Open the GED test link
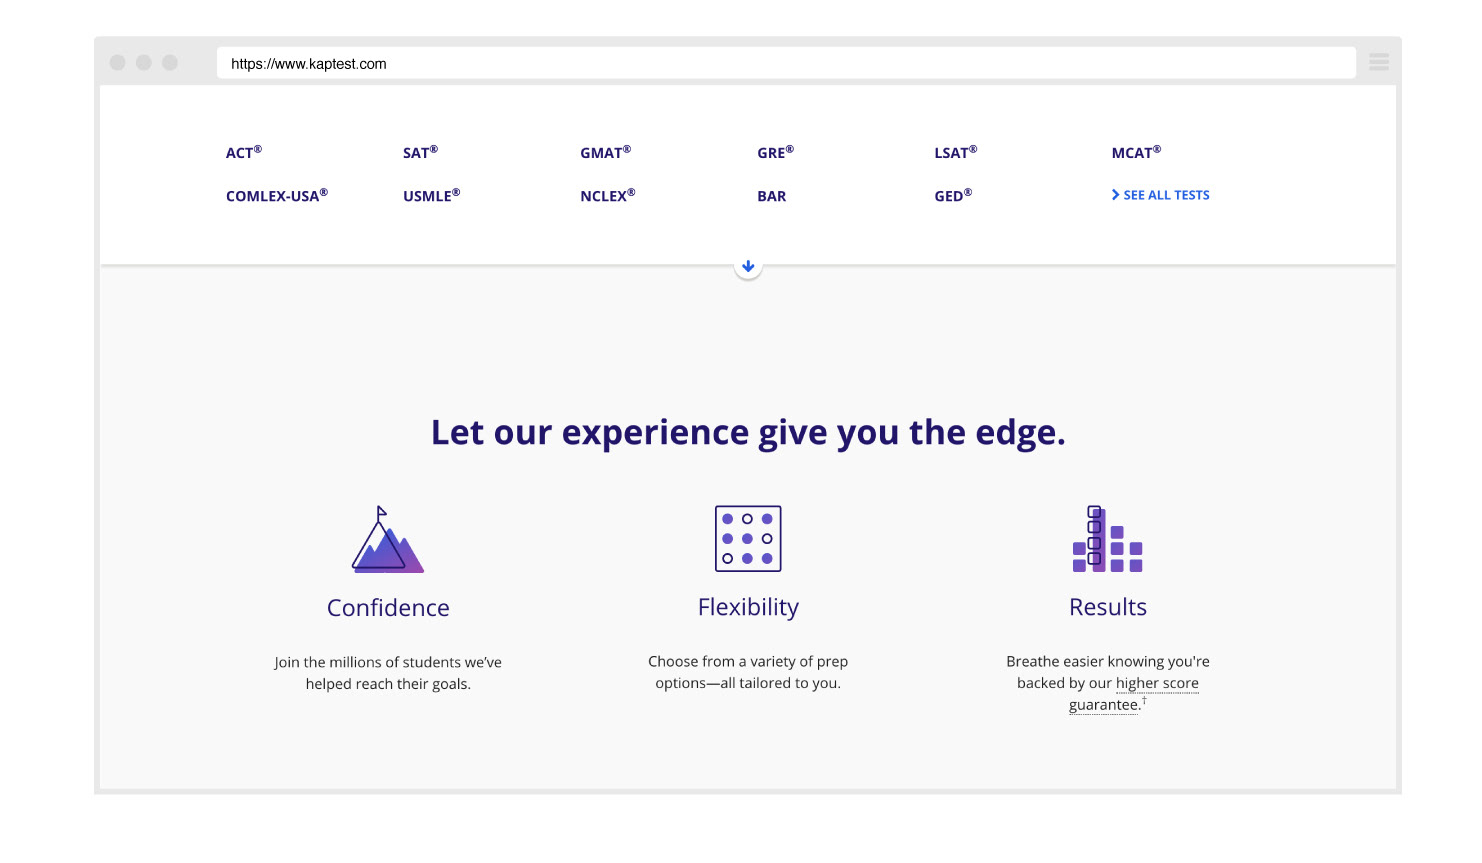 (953, 195)
